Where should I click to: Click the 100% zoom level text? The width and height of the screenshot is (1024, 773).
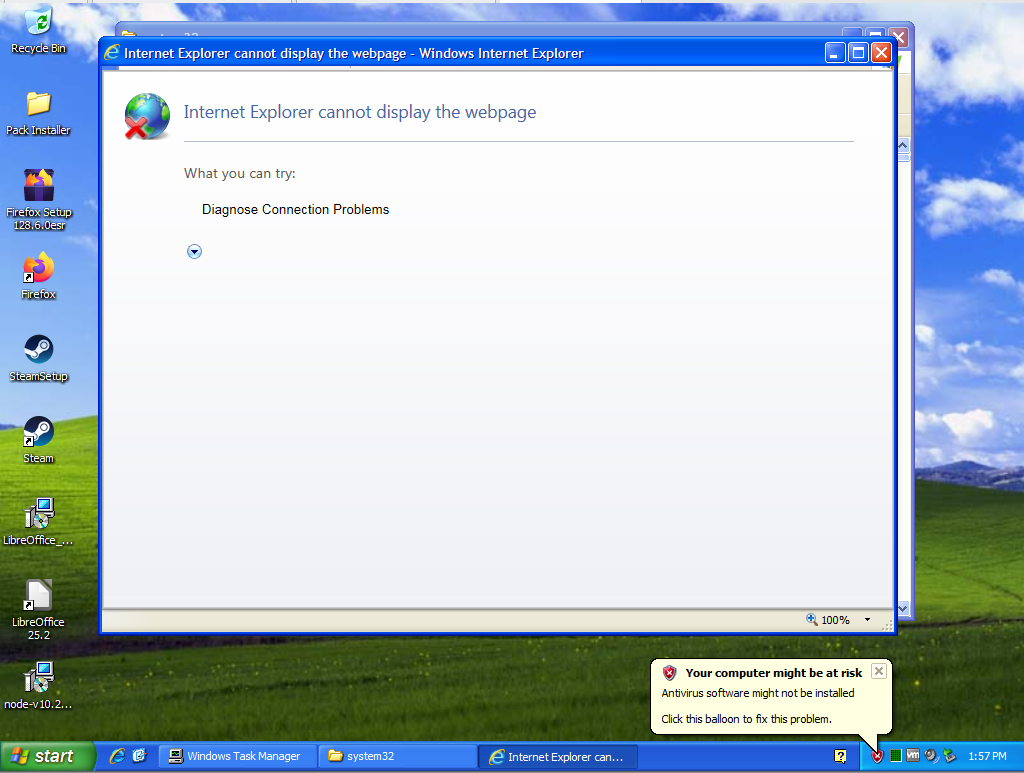pos(835,620)
